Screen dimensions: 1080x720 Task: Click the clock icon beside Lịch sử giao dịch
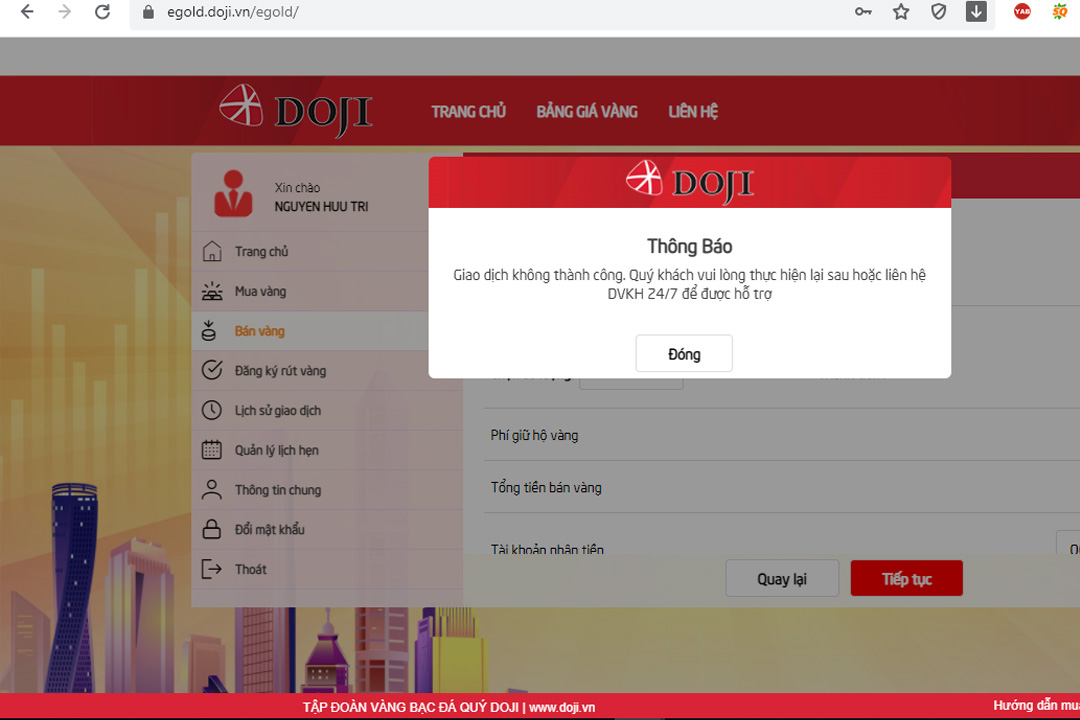tap(211, 410)
